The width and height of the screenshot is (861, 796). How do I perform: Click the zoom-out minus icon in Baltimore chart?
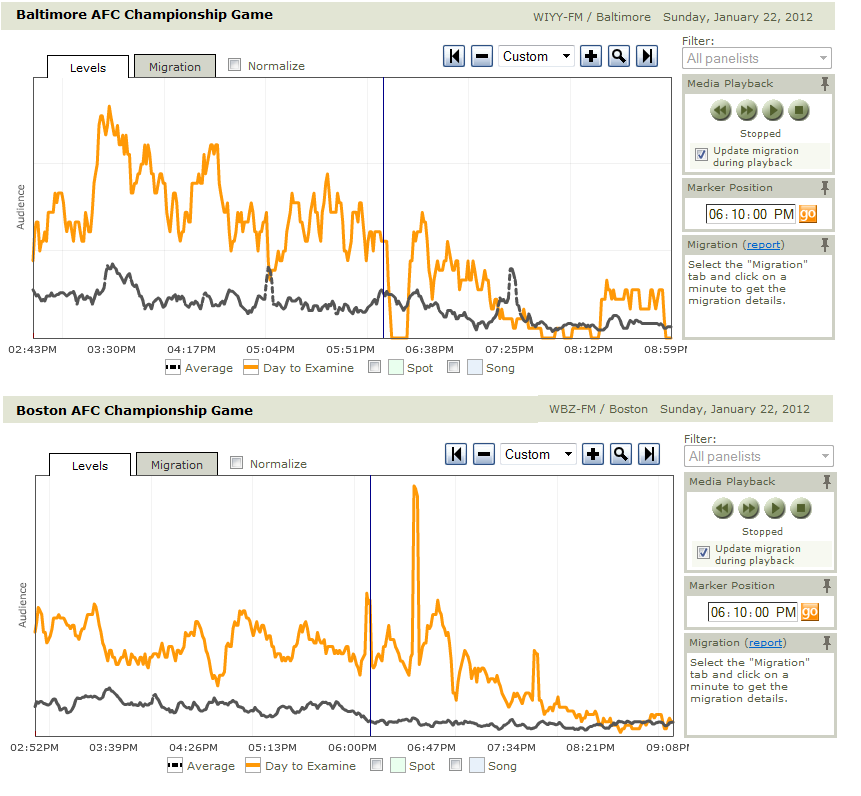pos(482,57)
